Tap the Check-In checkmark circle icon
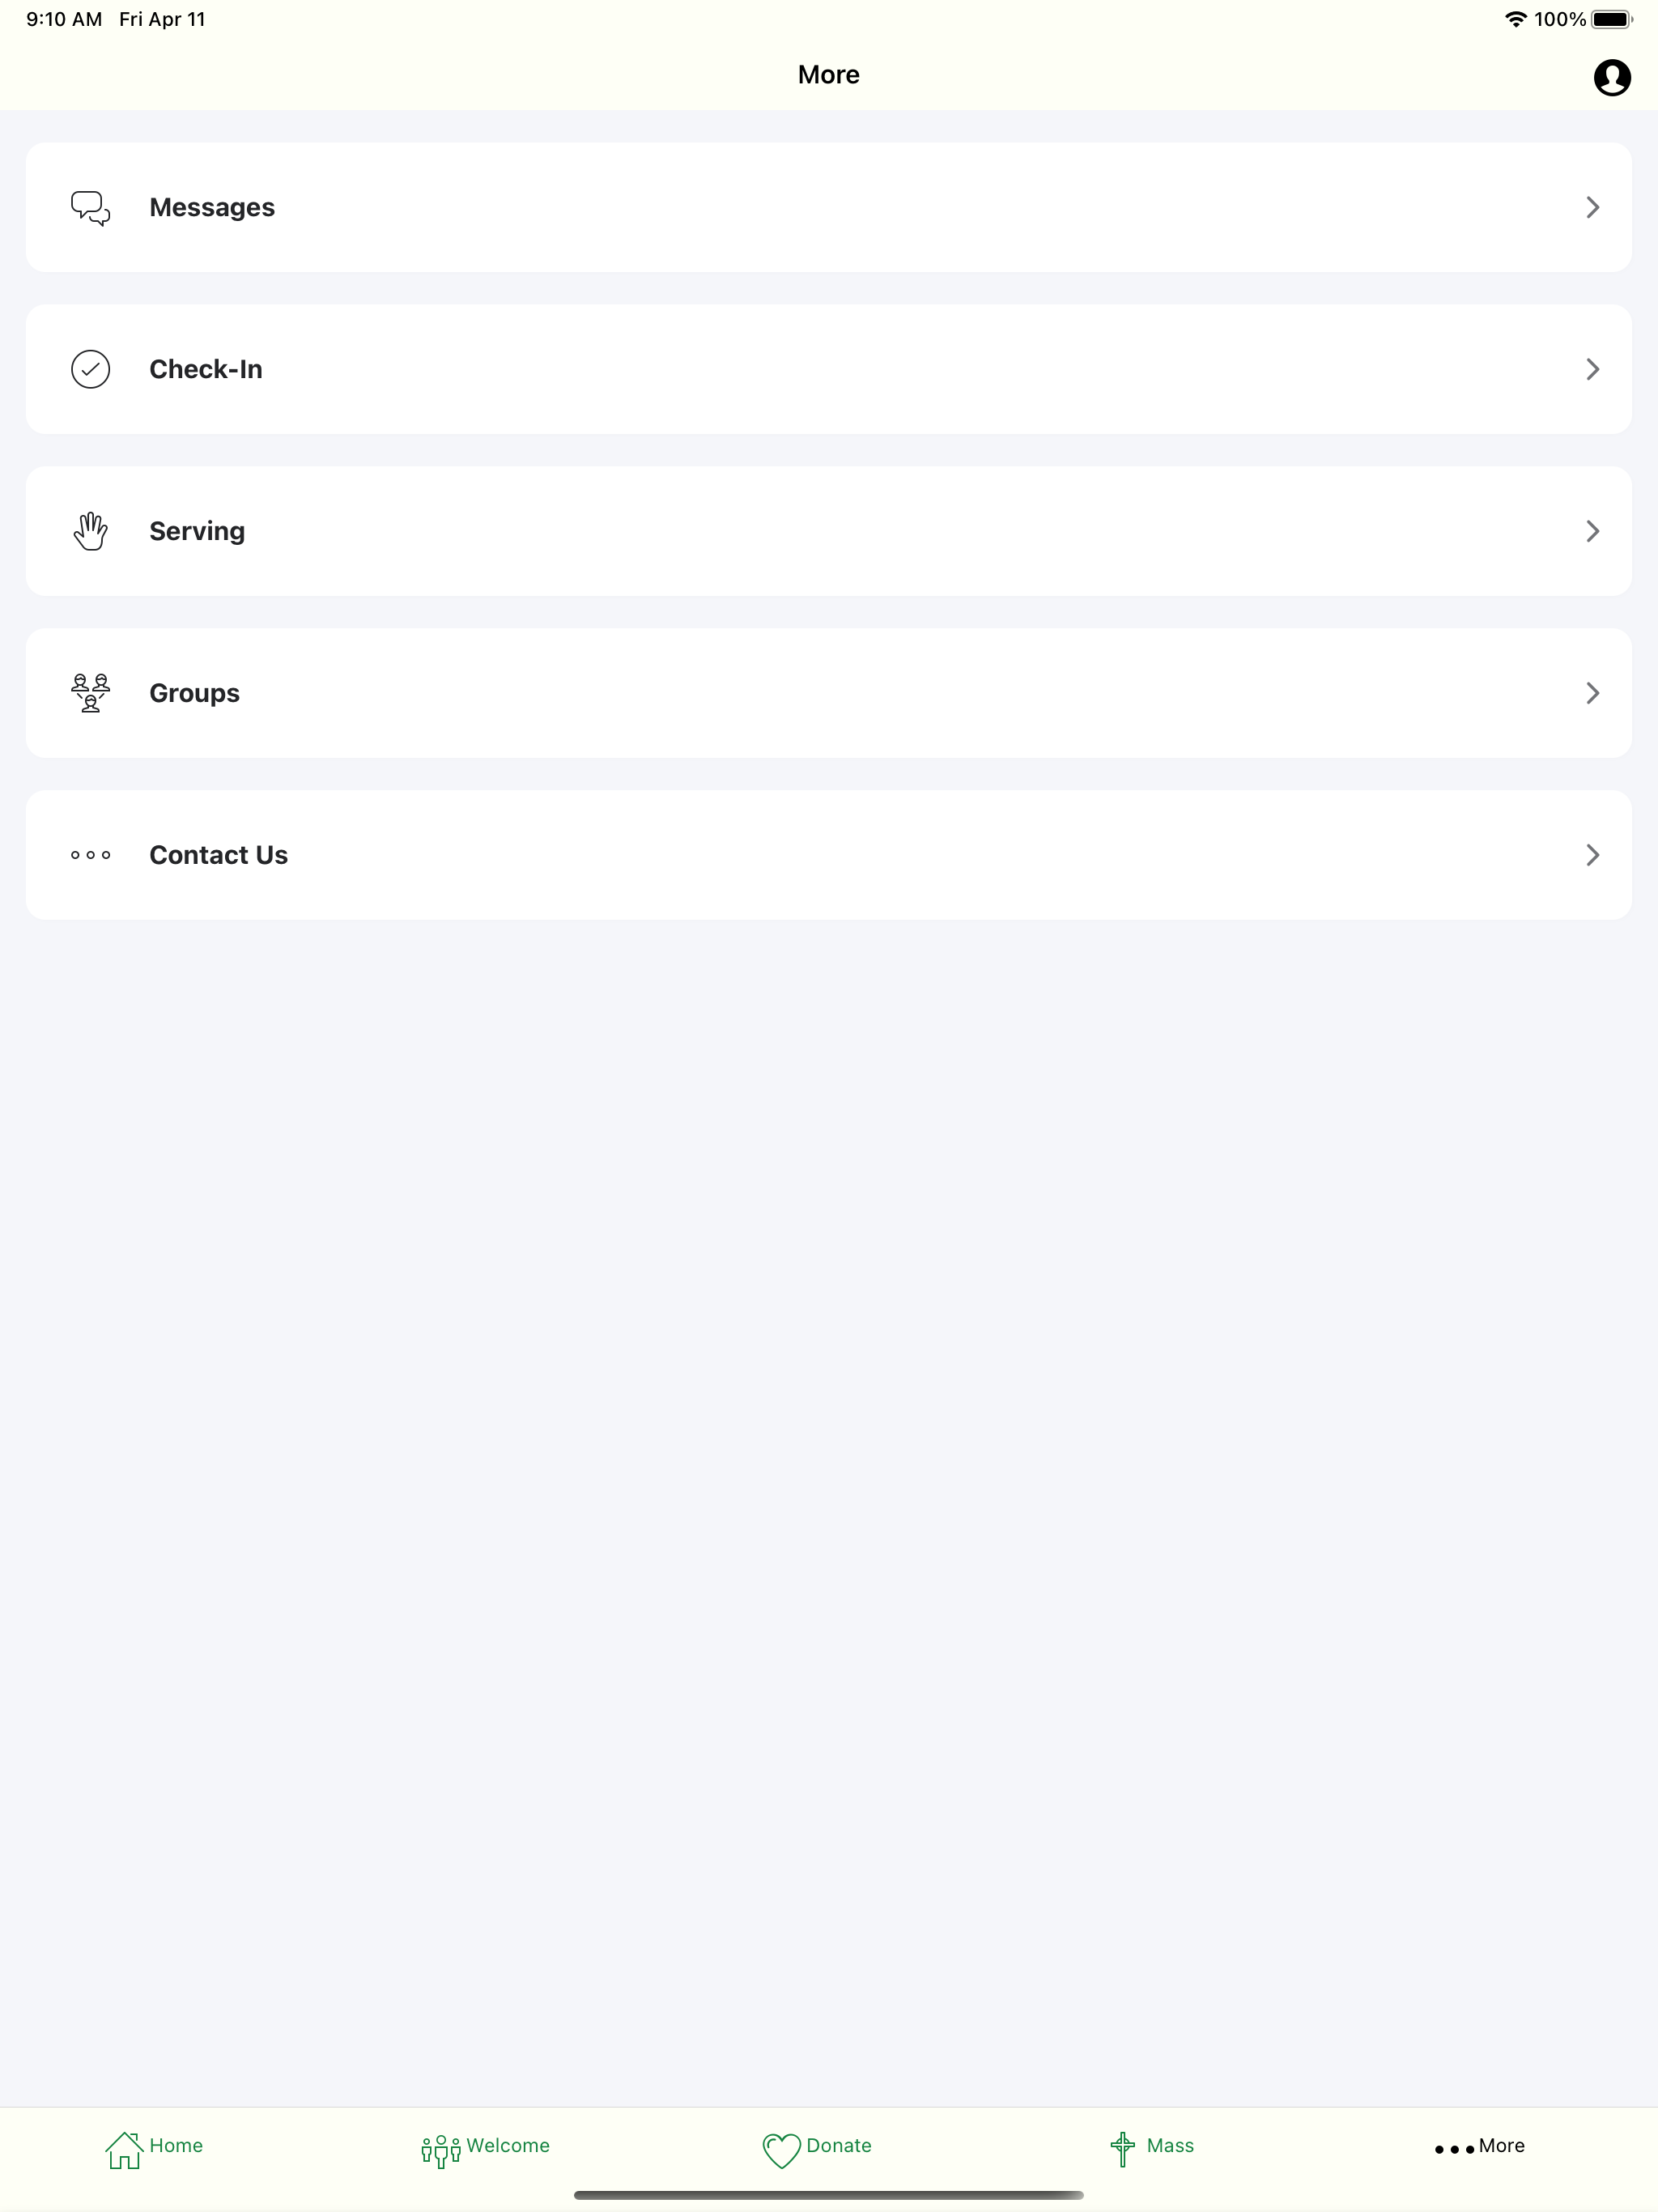The width and height of the screenshot is (1658, 2212). pos(90,369)
